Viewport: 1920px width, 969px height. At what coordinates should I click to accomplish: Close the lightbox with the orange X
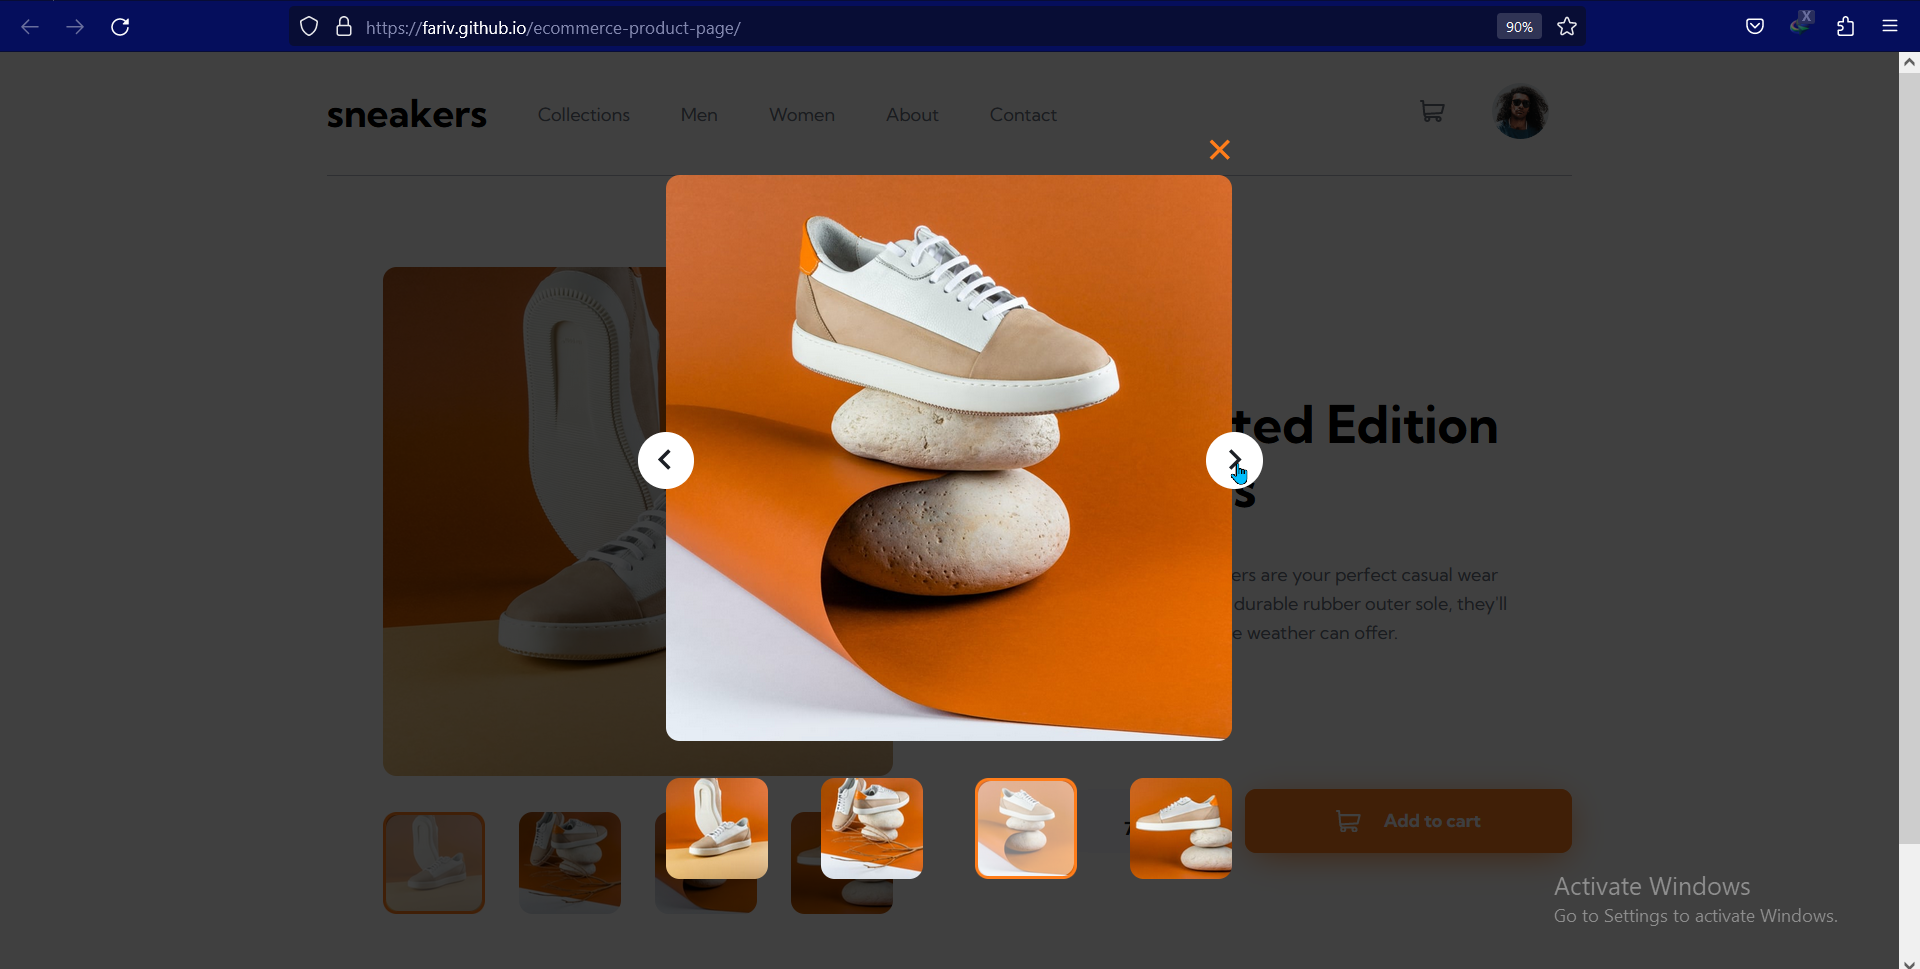pyautogui.click(x=1219, y=151)
